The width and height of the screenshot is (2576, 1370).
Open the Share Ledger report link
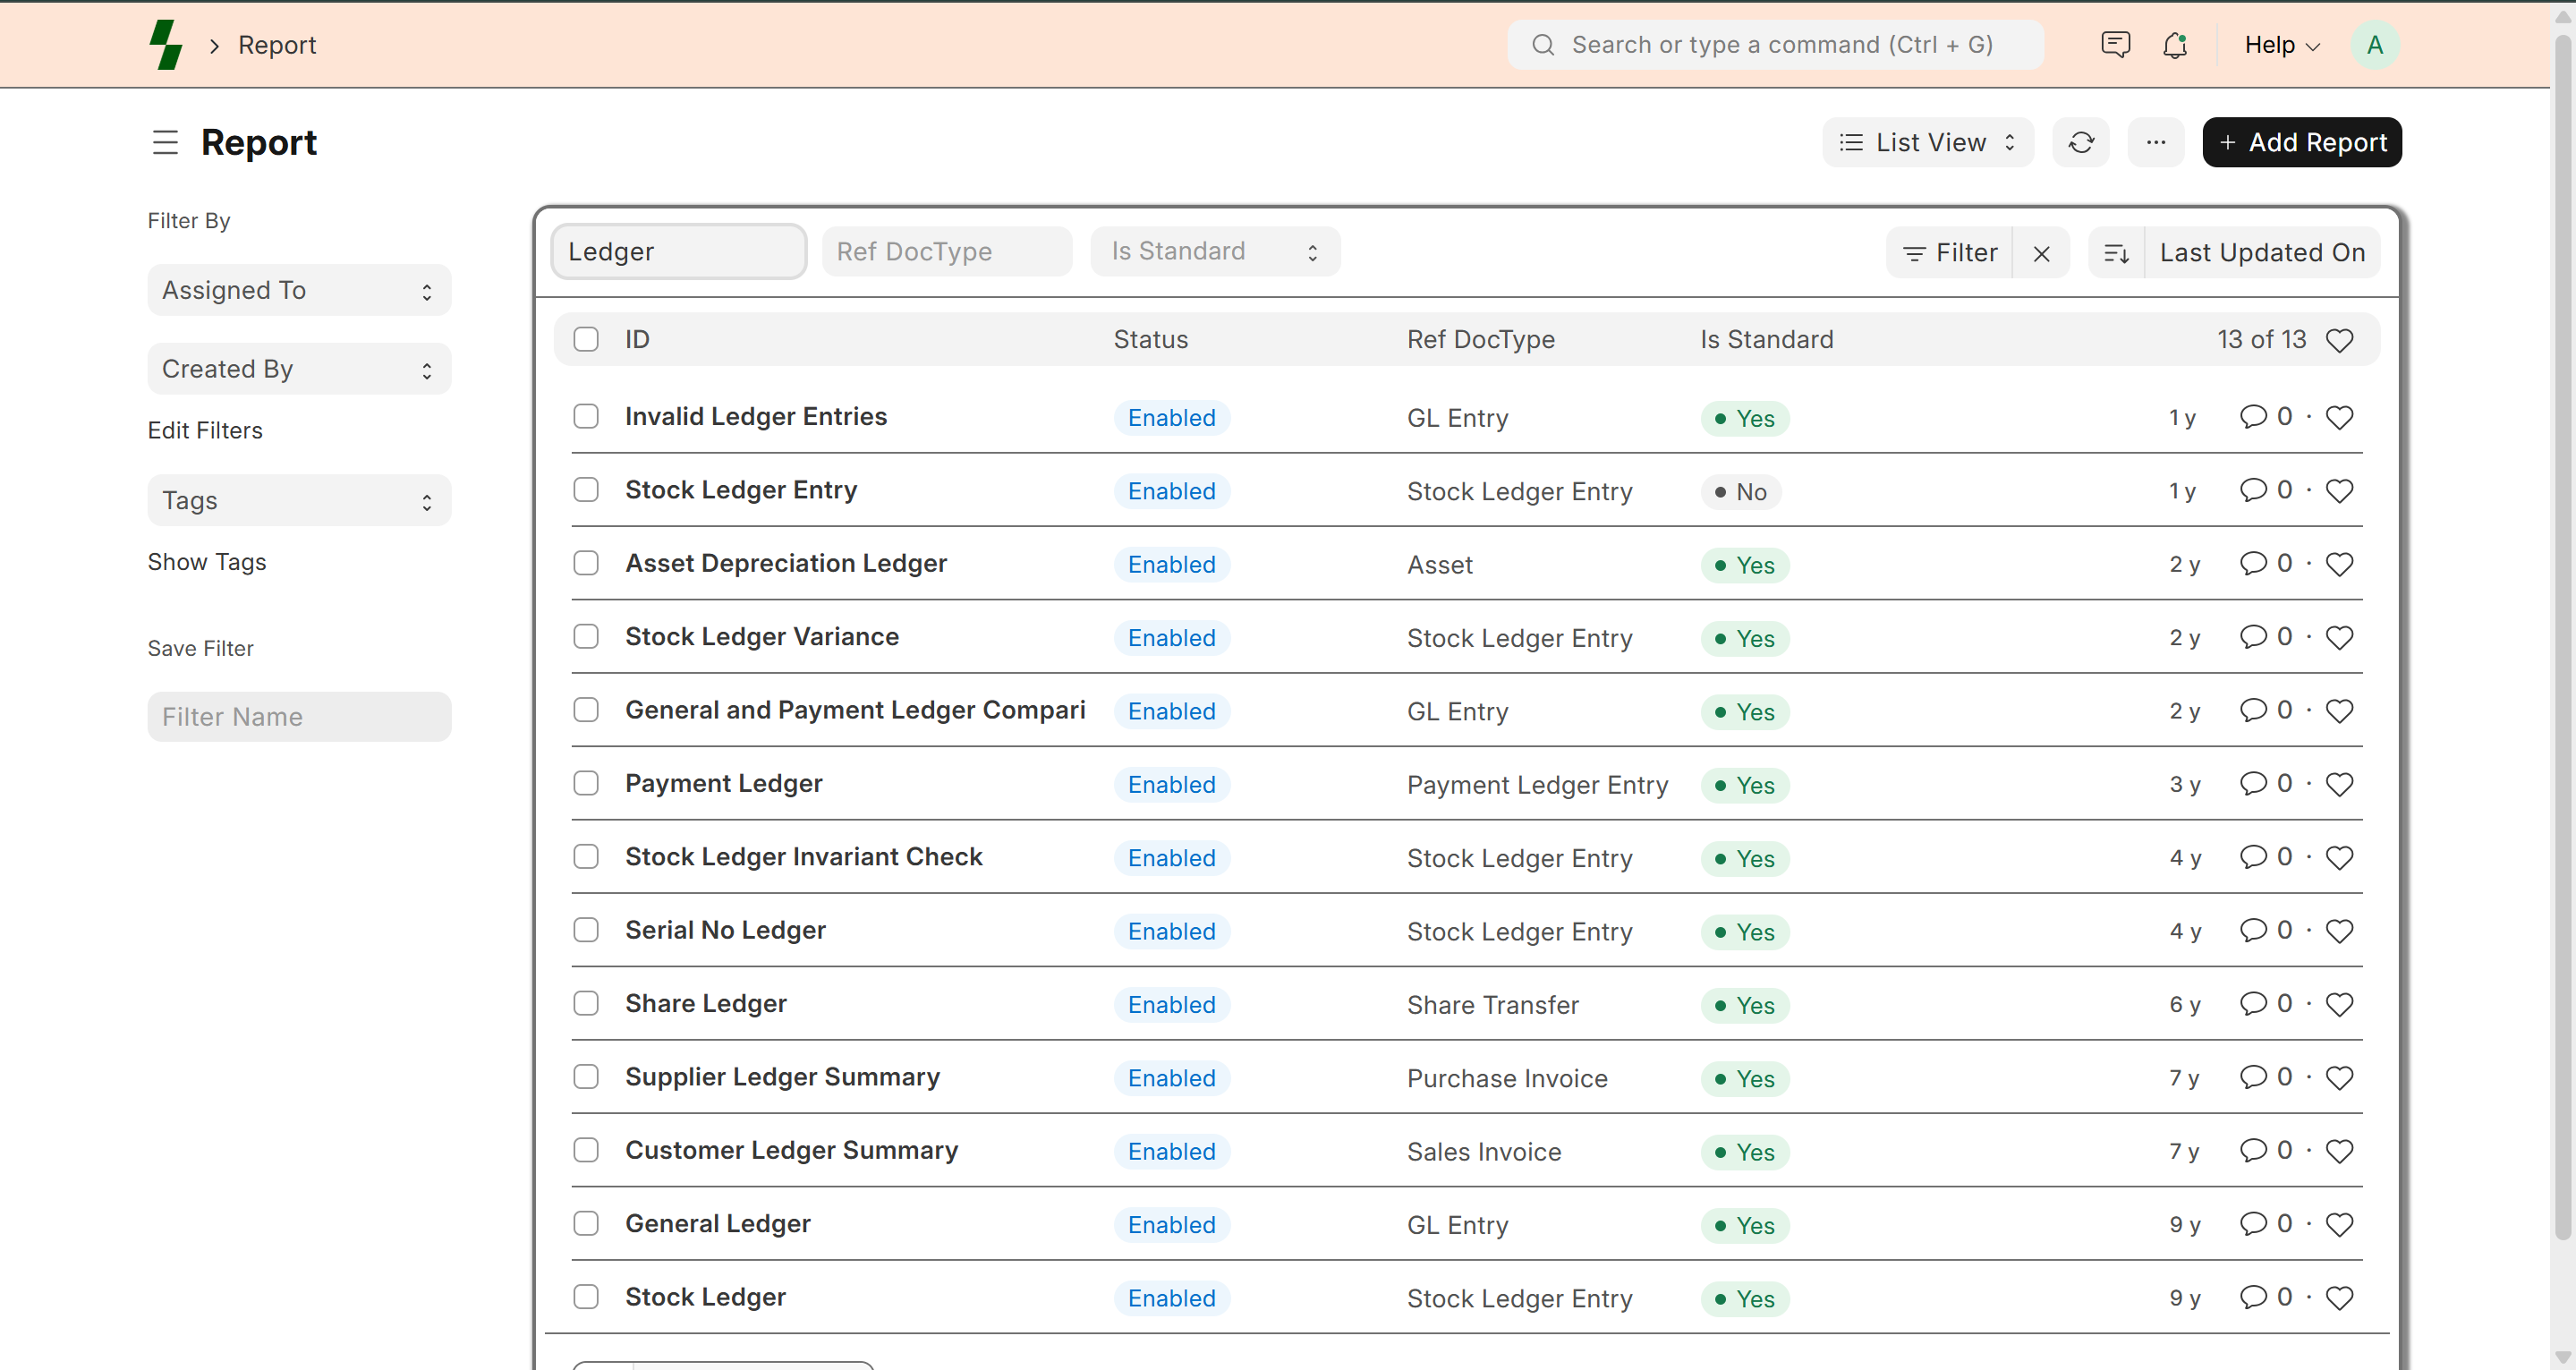click(705, 1003)
